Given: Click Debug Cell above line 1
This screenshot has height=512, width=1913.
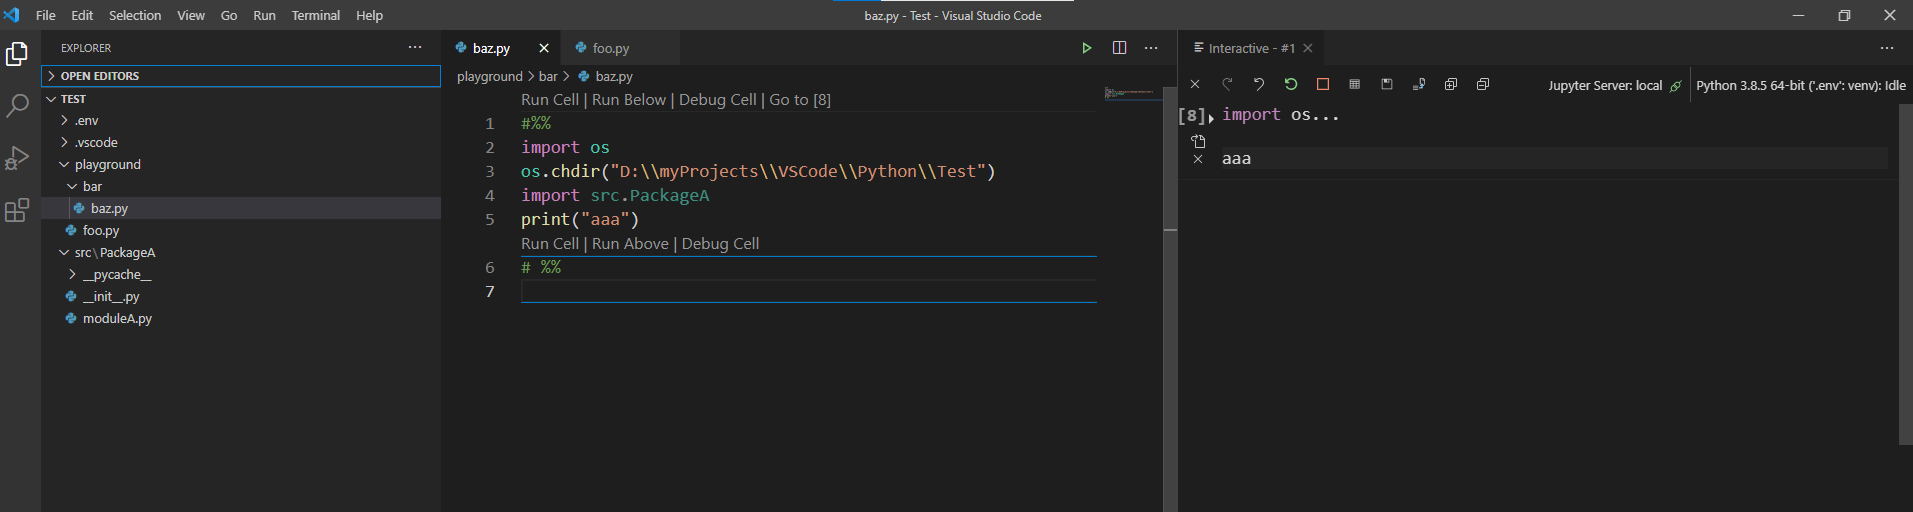Looking at the screenshot, I should click(x=718, y=99).
